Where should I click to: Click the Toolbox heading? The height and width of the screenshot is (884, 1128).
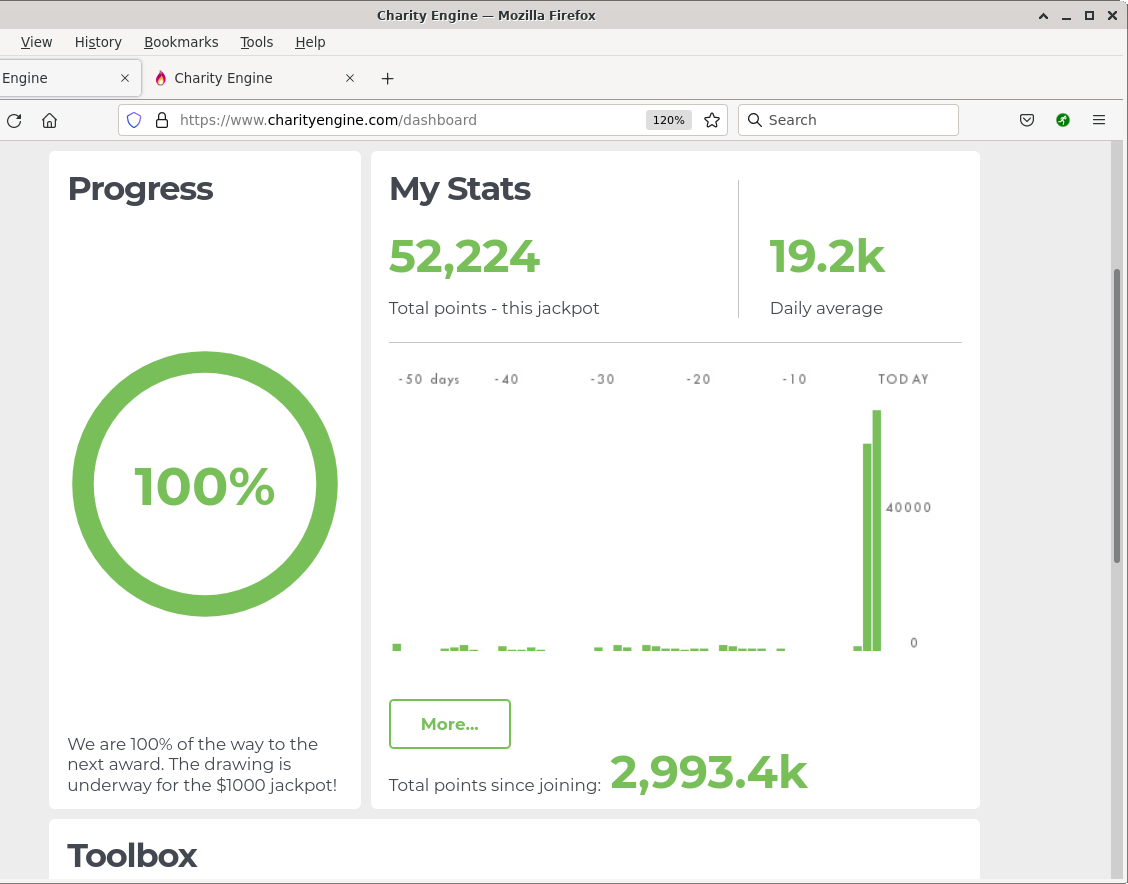coord(132,855)
